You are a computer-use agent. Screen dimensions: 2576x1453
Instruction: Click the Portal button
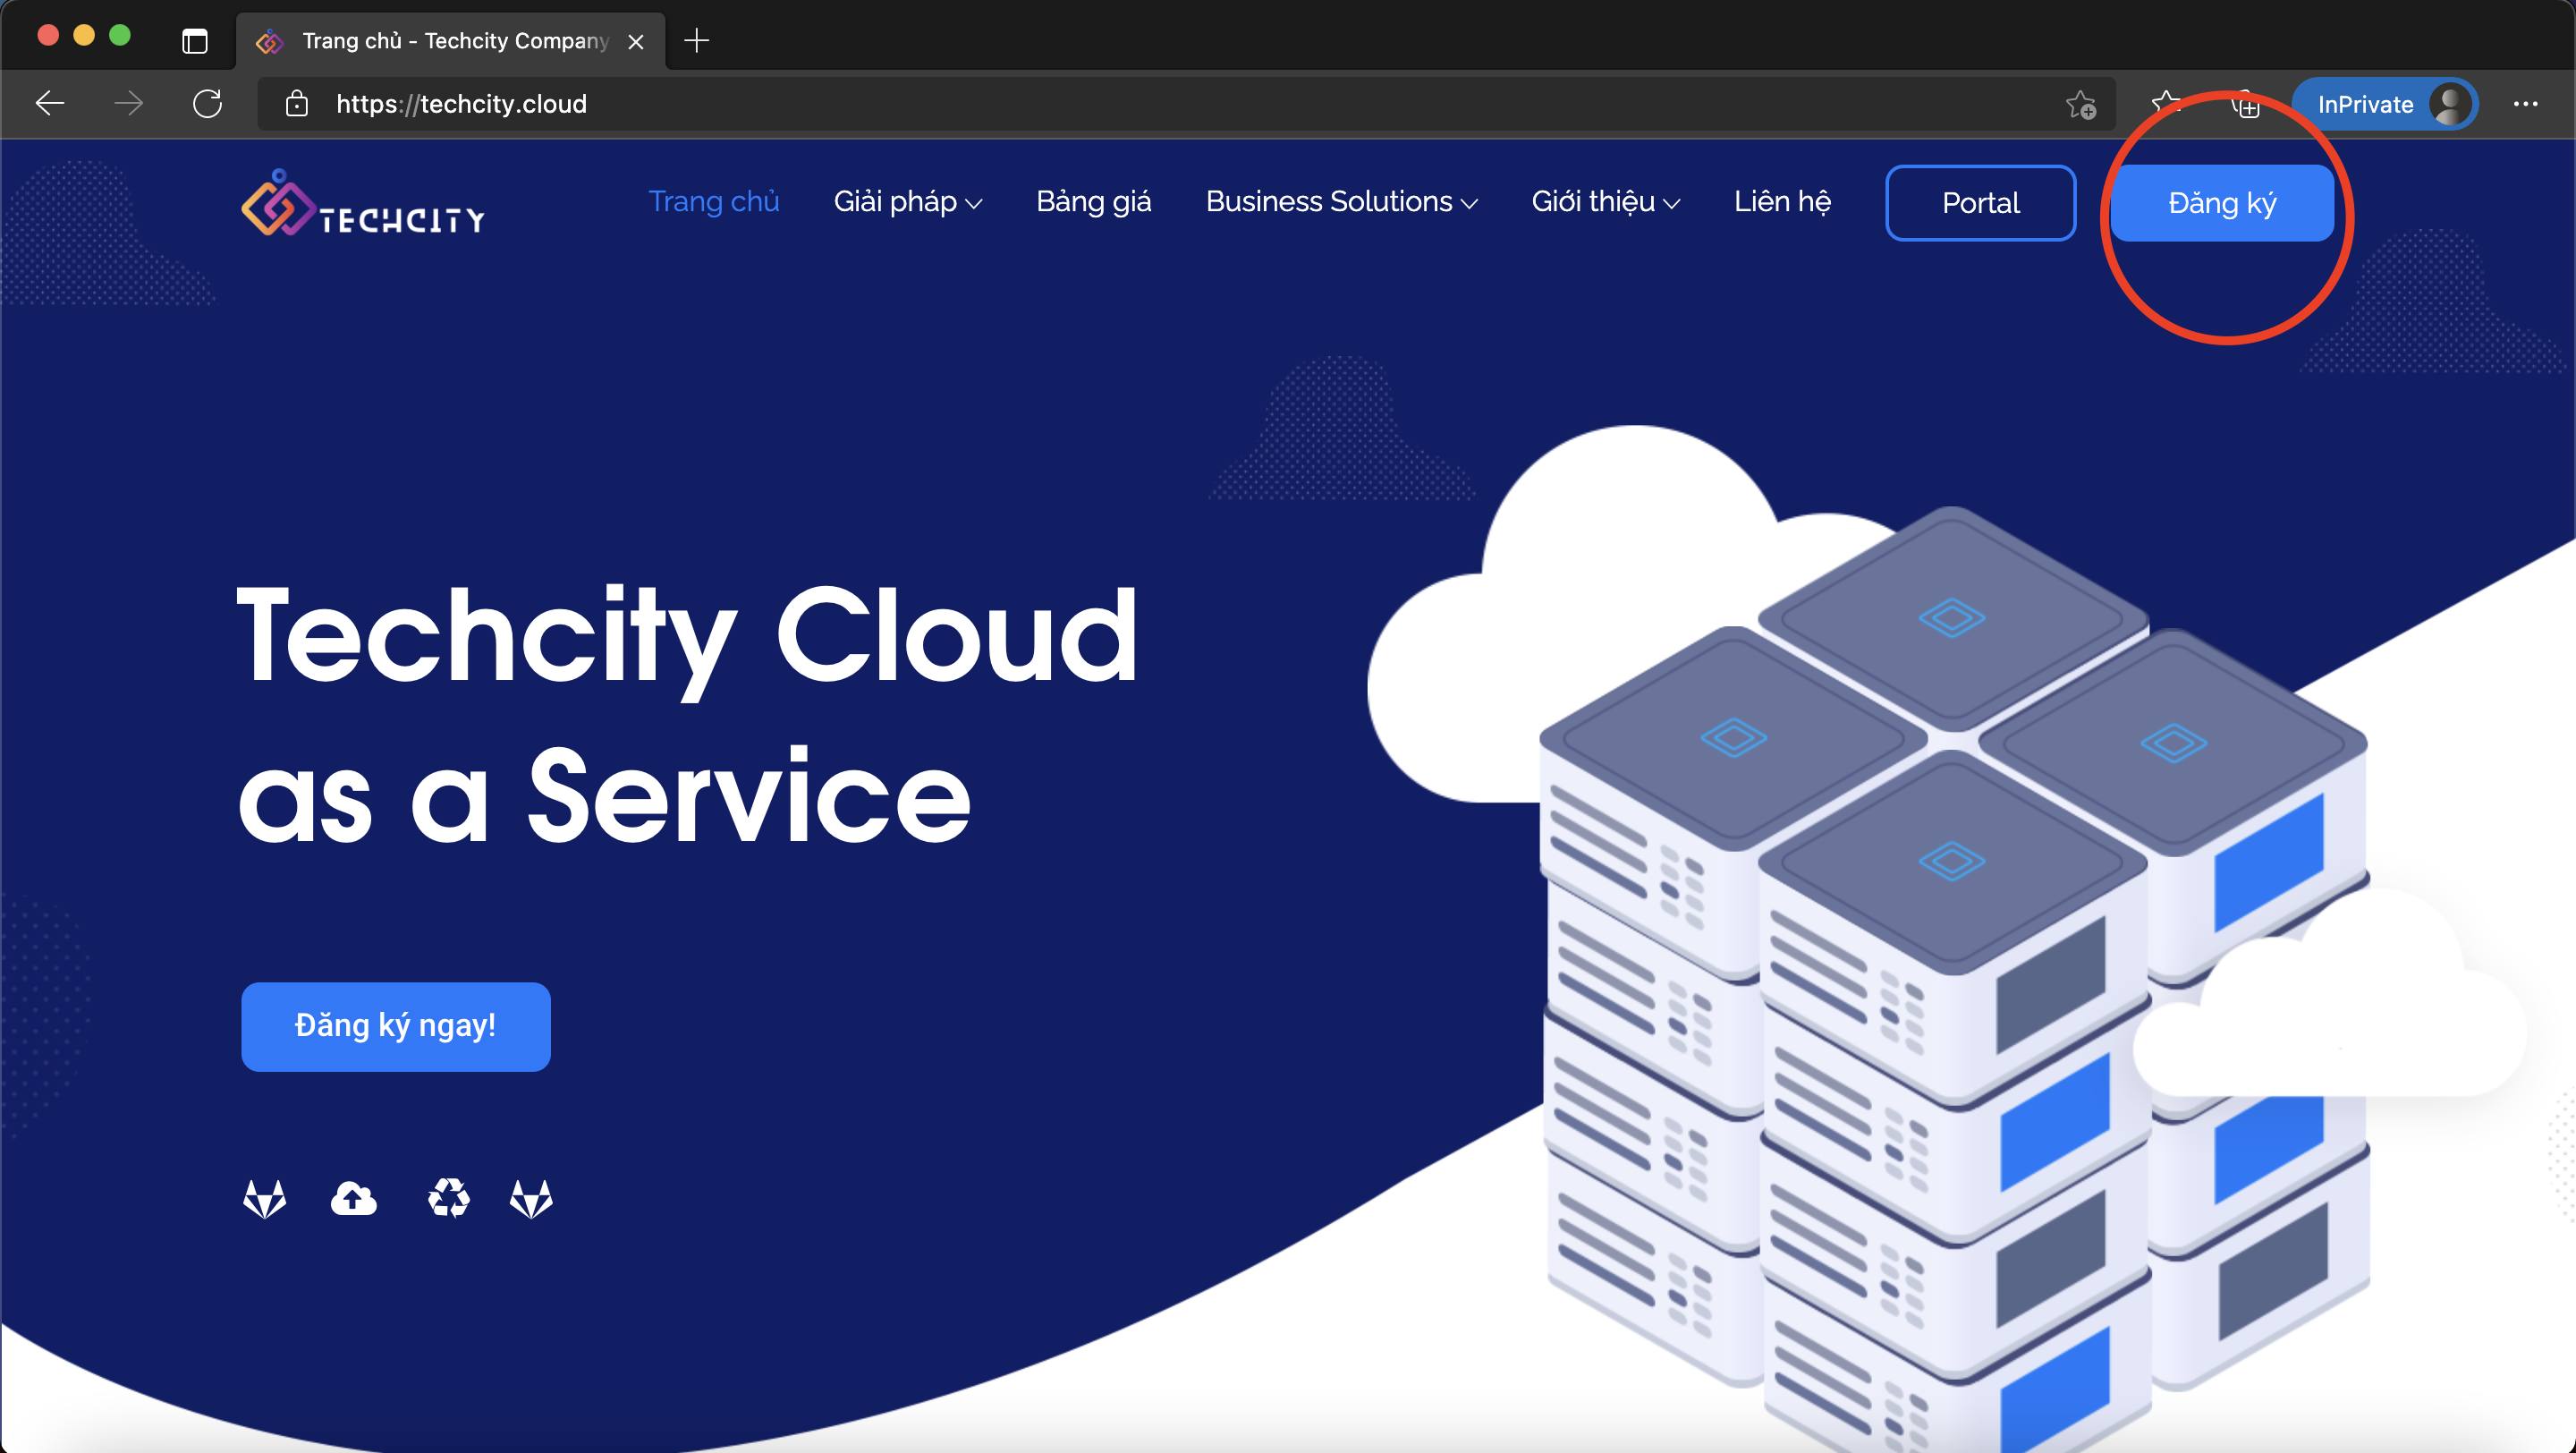pyautogui.click(x=1981, y=203)
